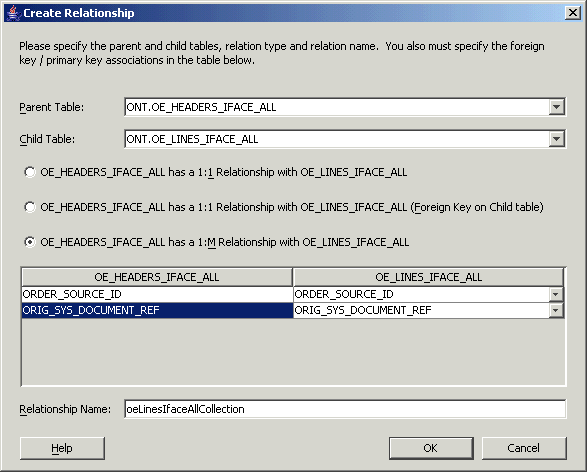Click the Cancel button

tap(524, 448)
